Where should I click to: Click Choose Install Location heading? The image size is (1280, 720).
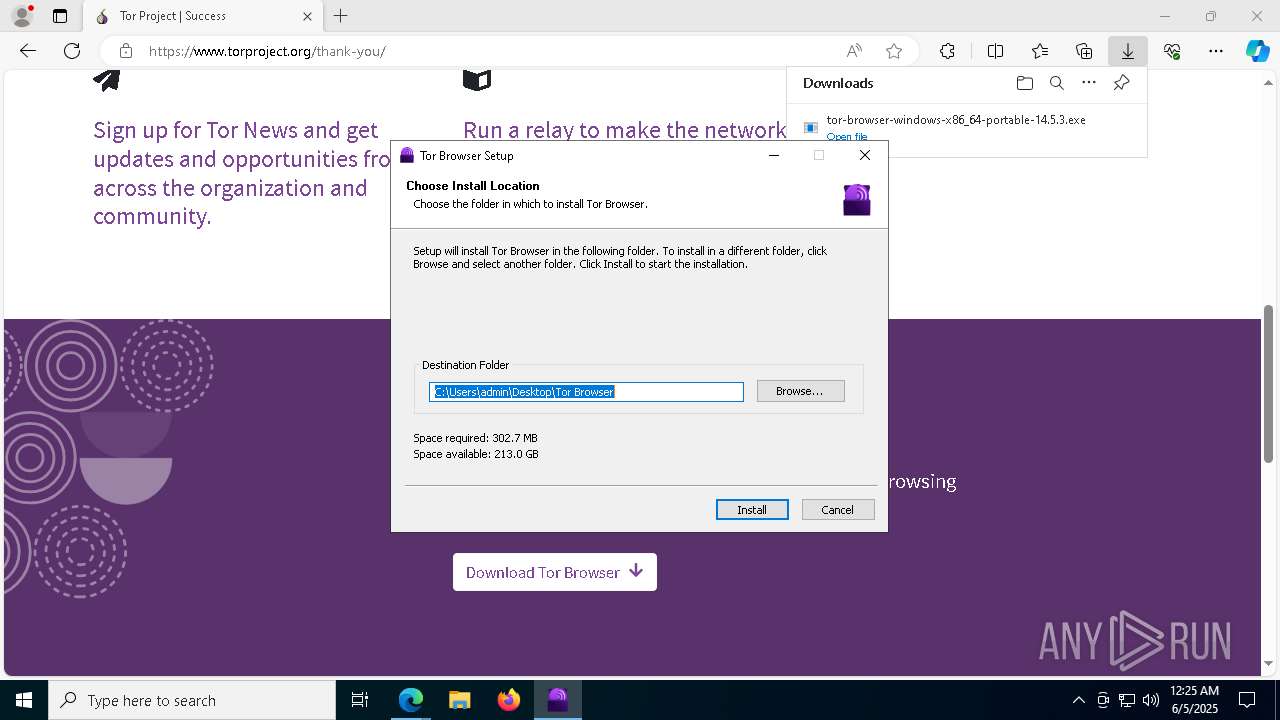473,186
